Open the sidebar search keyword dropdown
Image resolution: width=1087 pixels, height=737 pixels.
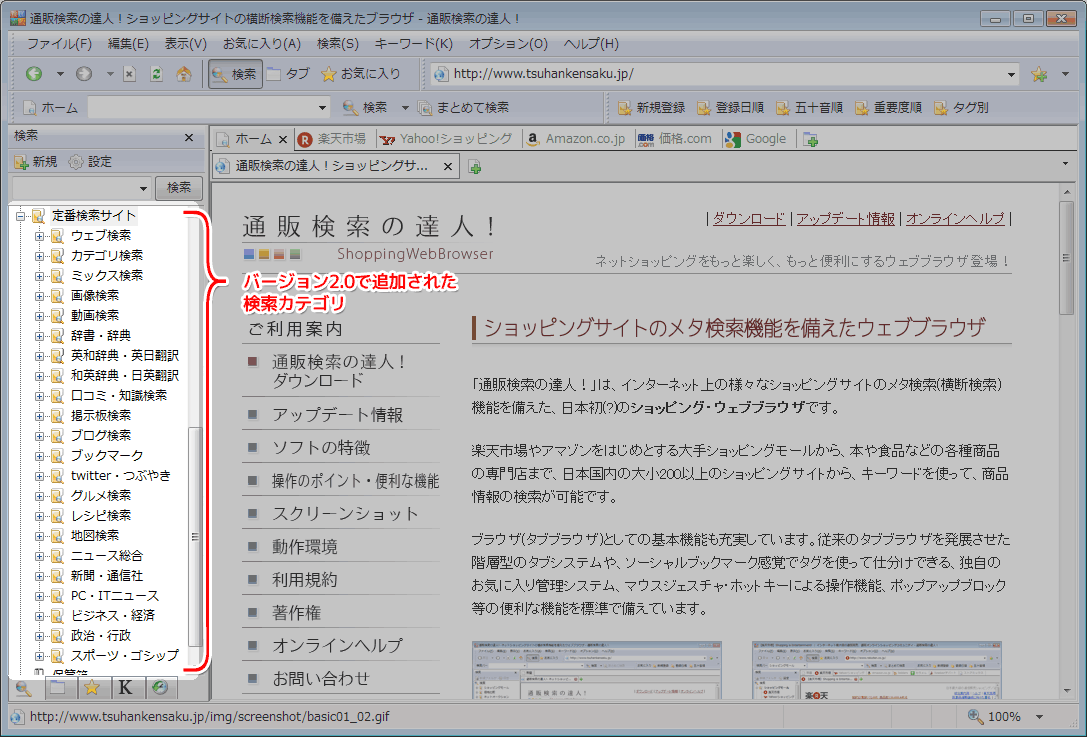point(144,188)
